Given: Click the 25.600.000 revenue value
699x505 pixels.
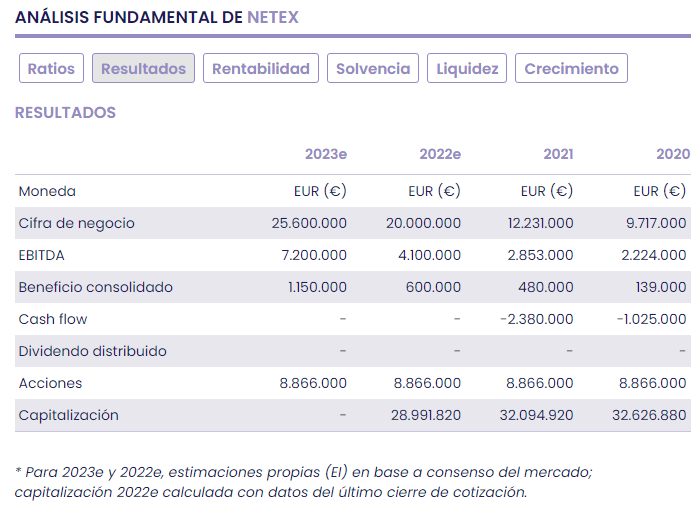Looking at the screenshot, I should (x=309, y=223).
